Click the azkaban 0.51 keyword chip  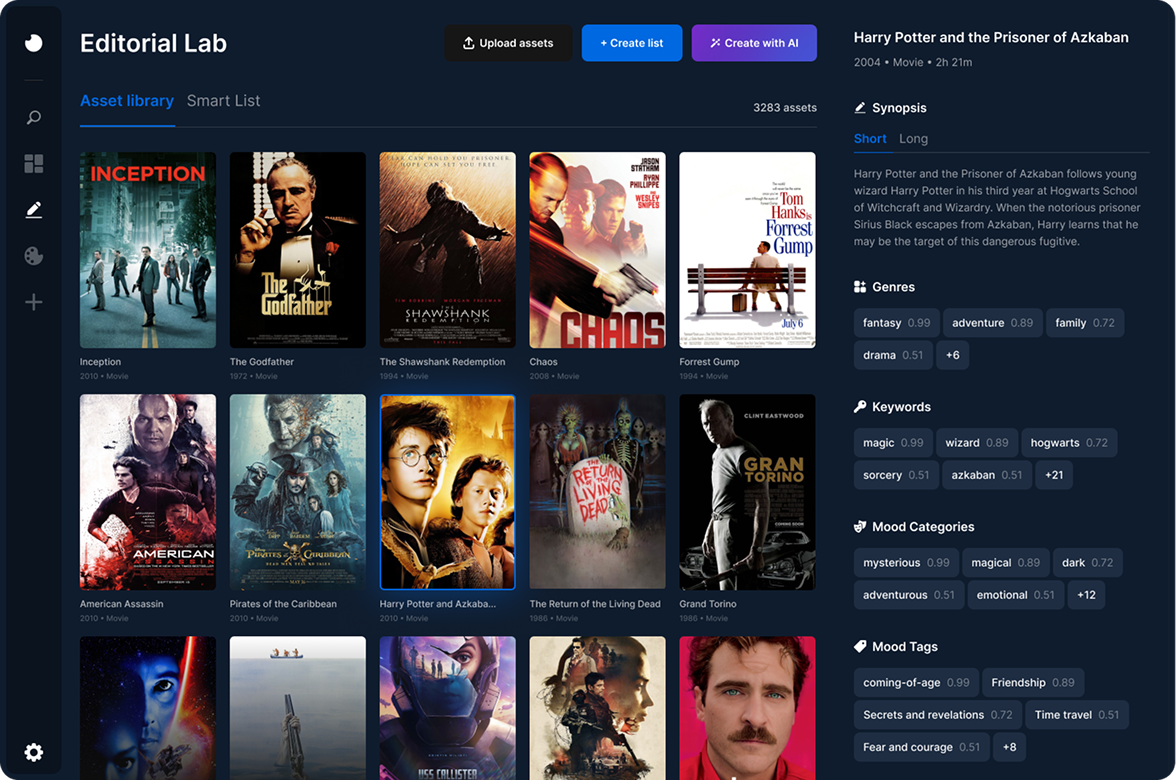click(986, 475)
